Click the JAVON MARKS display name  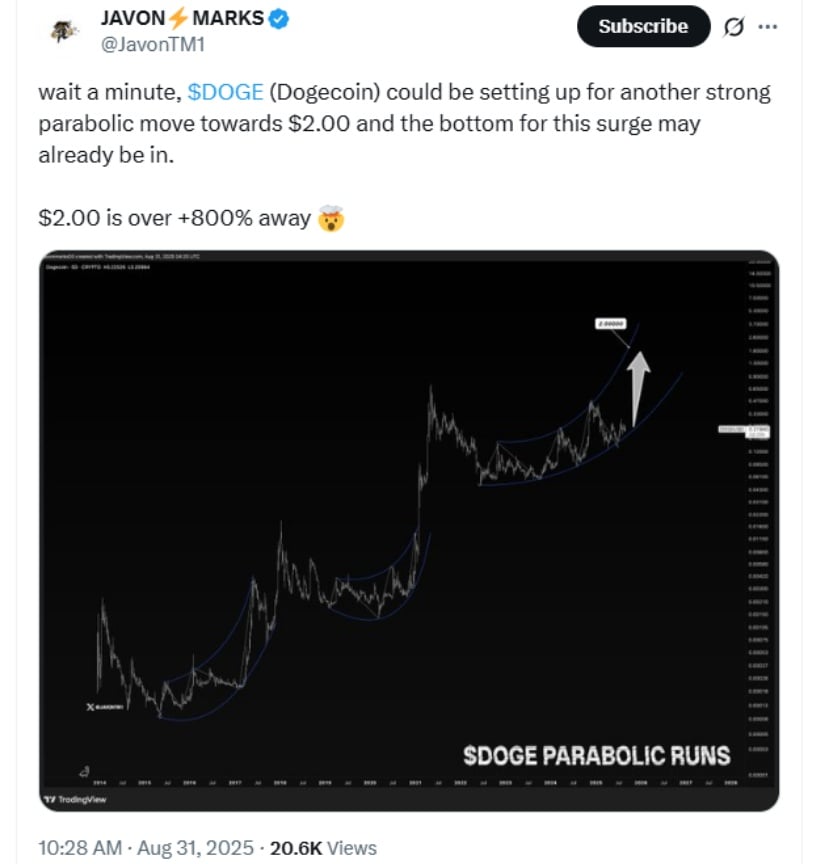182,18
